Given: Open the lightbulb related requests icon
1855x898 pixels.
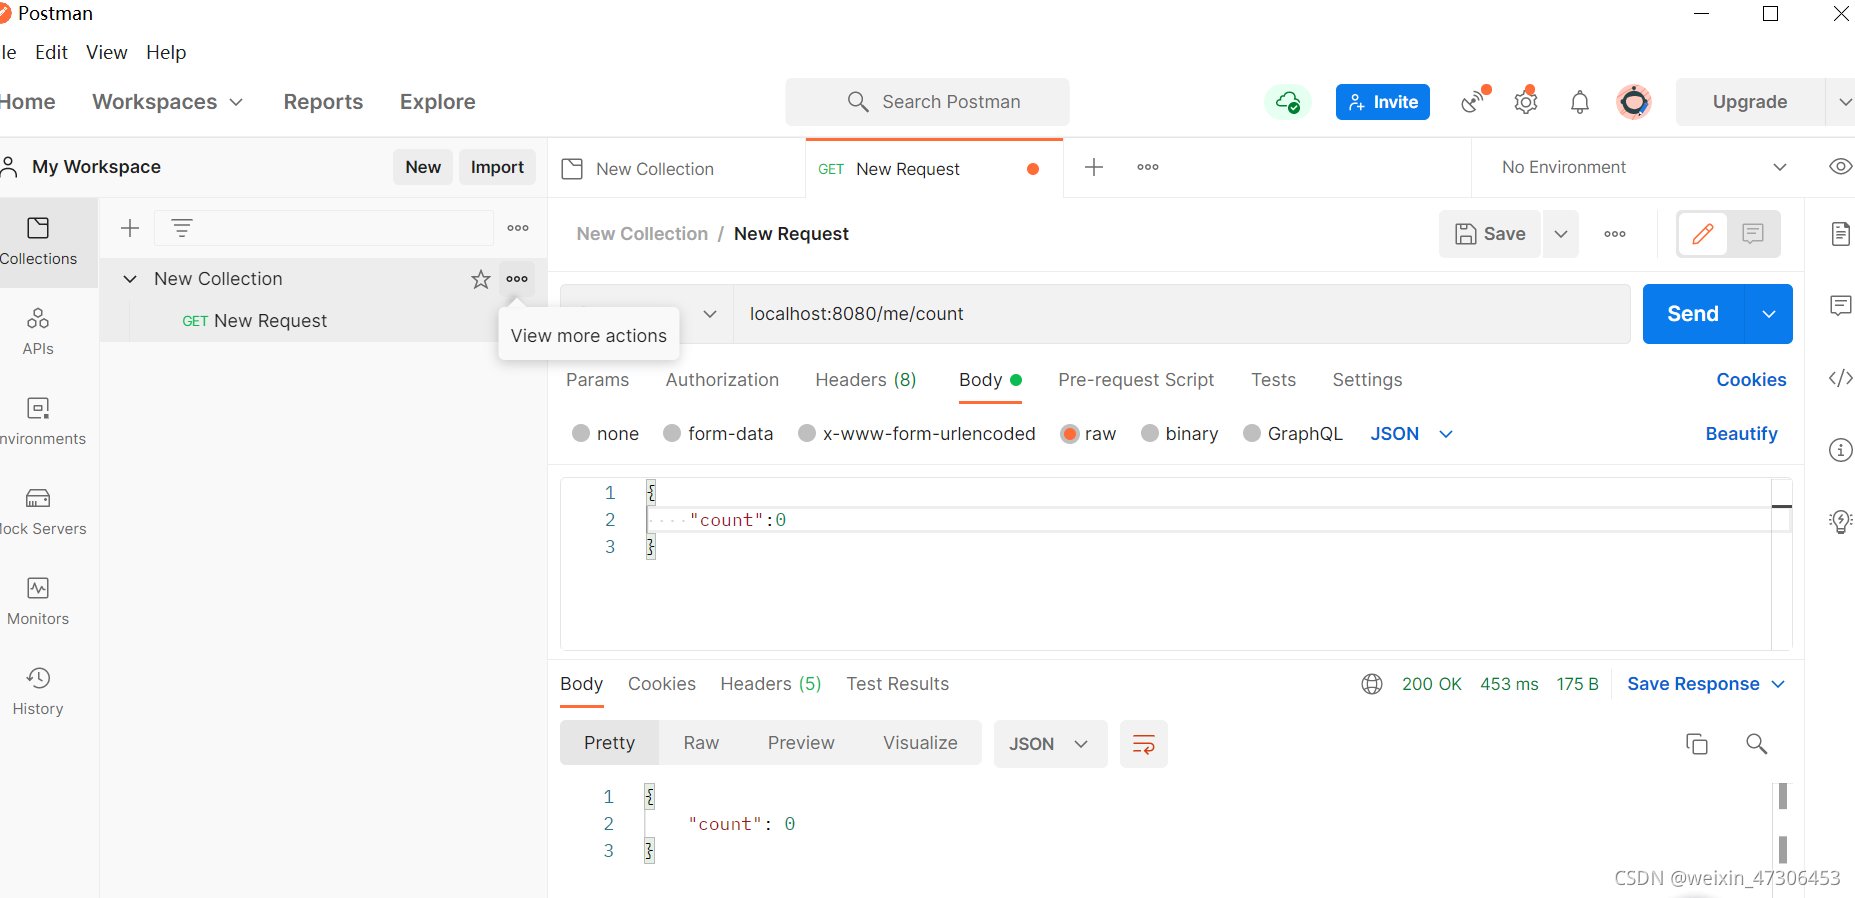Looking at the screenshot, I should [1840, 521].
